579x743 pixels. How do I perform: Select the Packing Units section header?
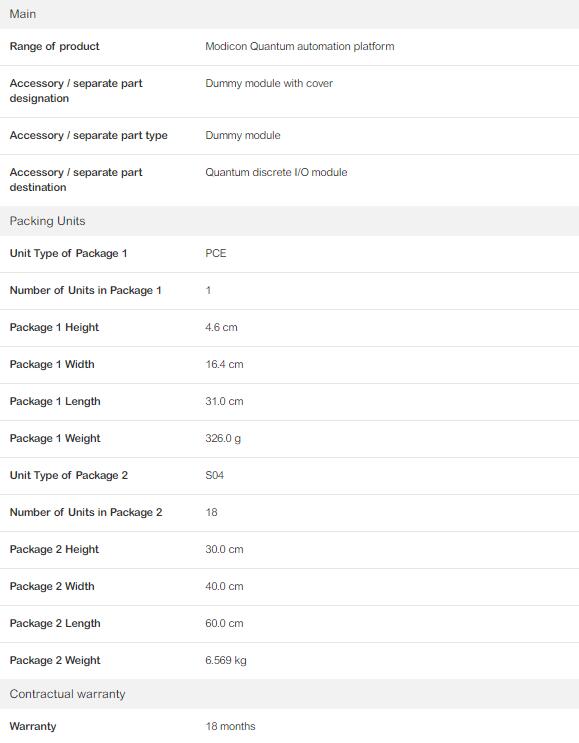tap(290, 221)
